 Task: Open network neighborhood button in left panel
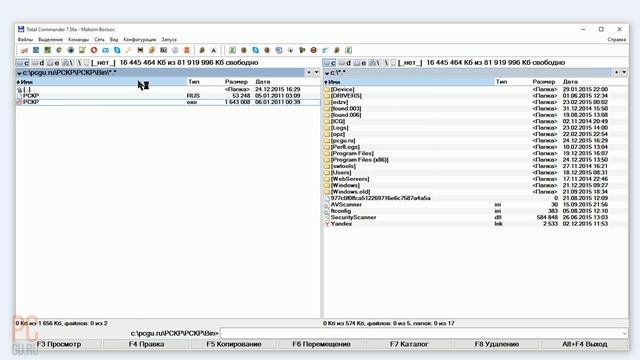coord(68,62)
